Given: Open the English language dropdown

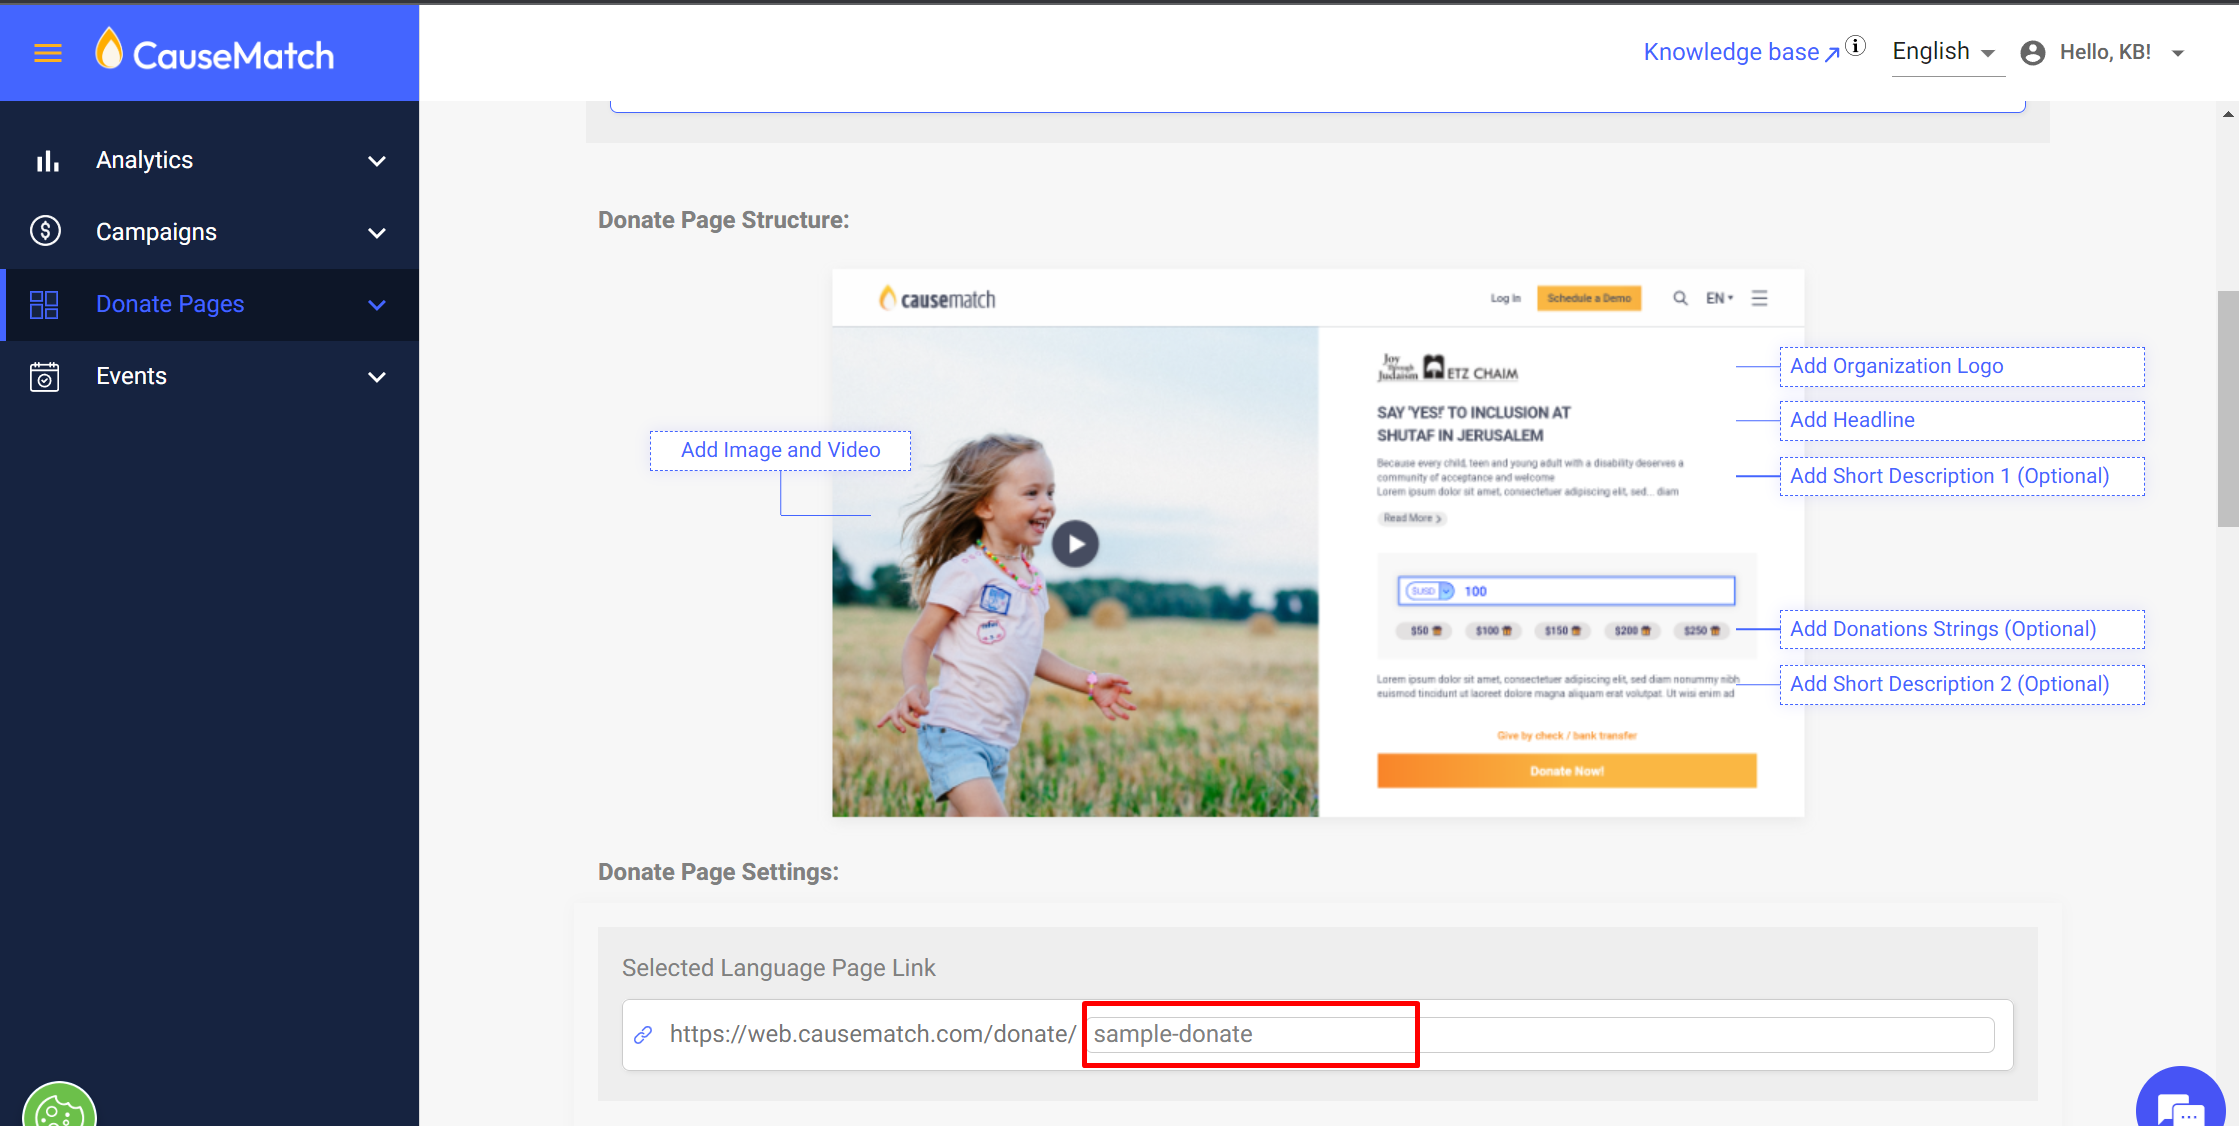Looking at the screenshot, I should pos(1944,52).
